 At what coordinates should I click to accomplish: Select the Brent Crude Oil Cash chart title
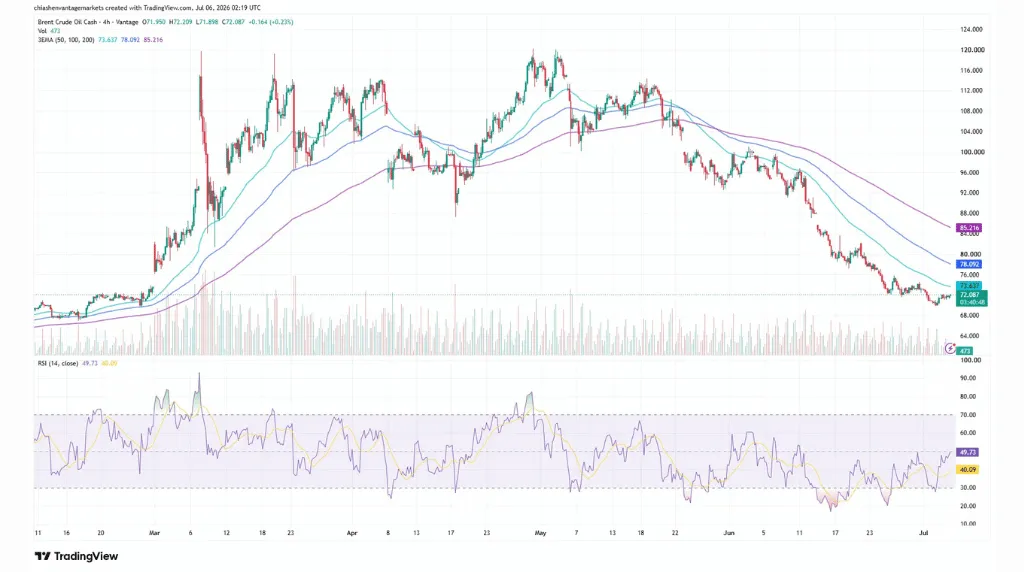tap(88, 22)
